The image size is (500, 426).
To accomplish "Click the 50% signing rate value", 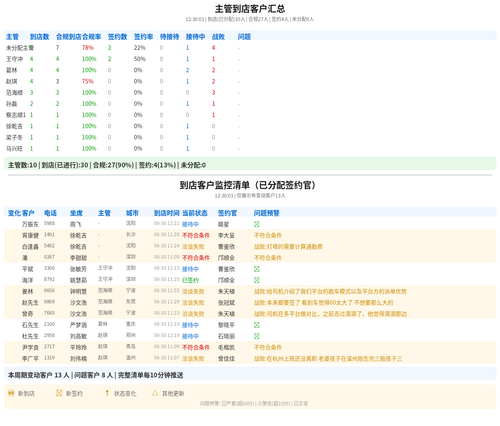I will click(140, 59).
